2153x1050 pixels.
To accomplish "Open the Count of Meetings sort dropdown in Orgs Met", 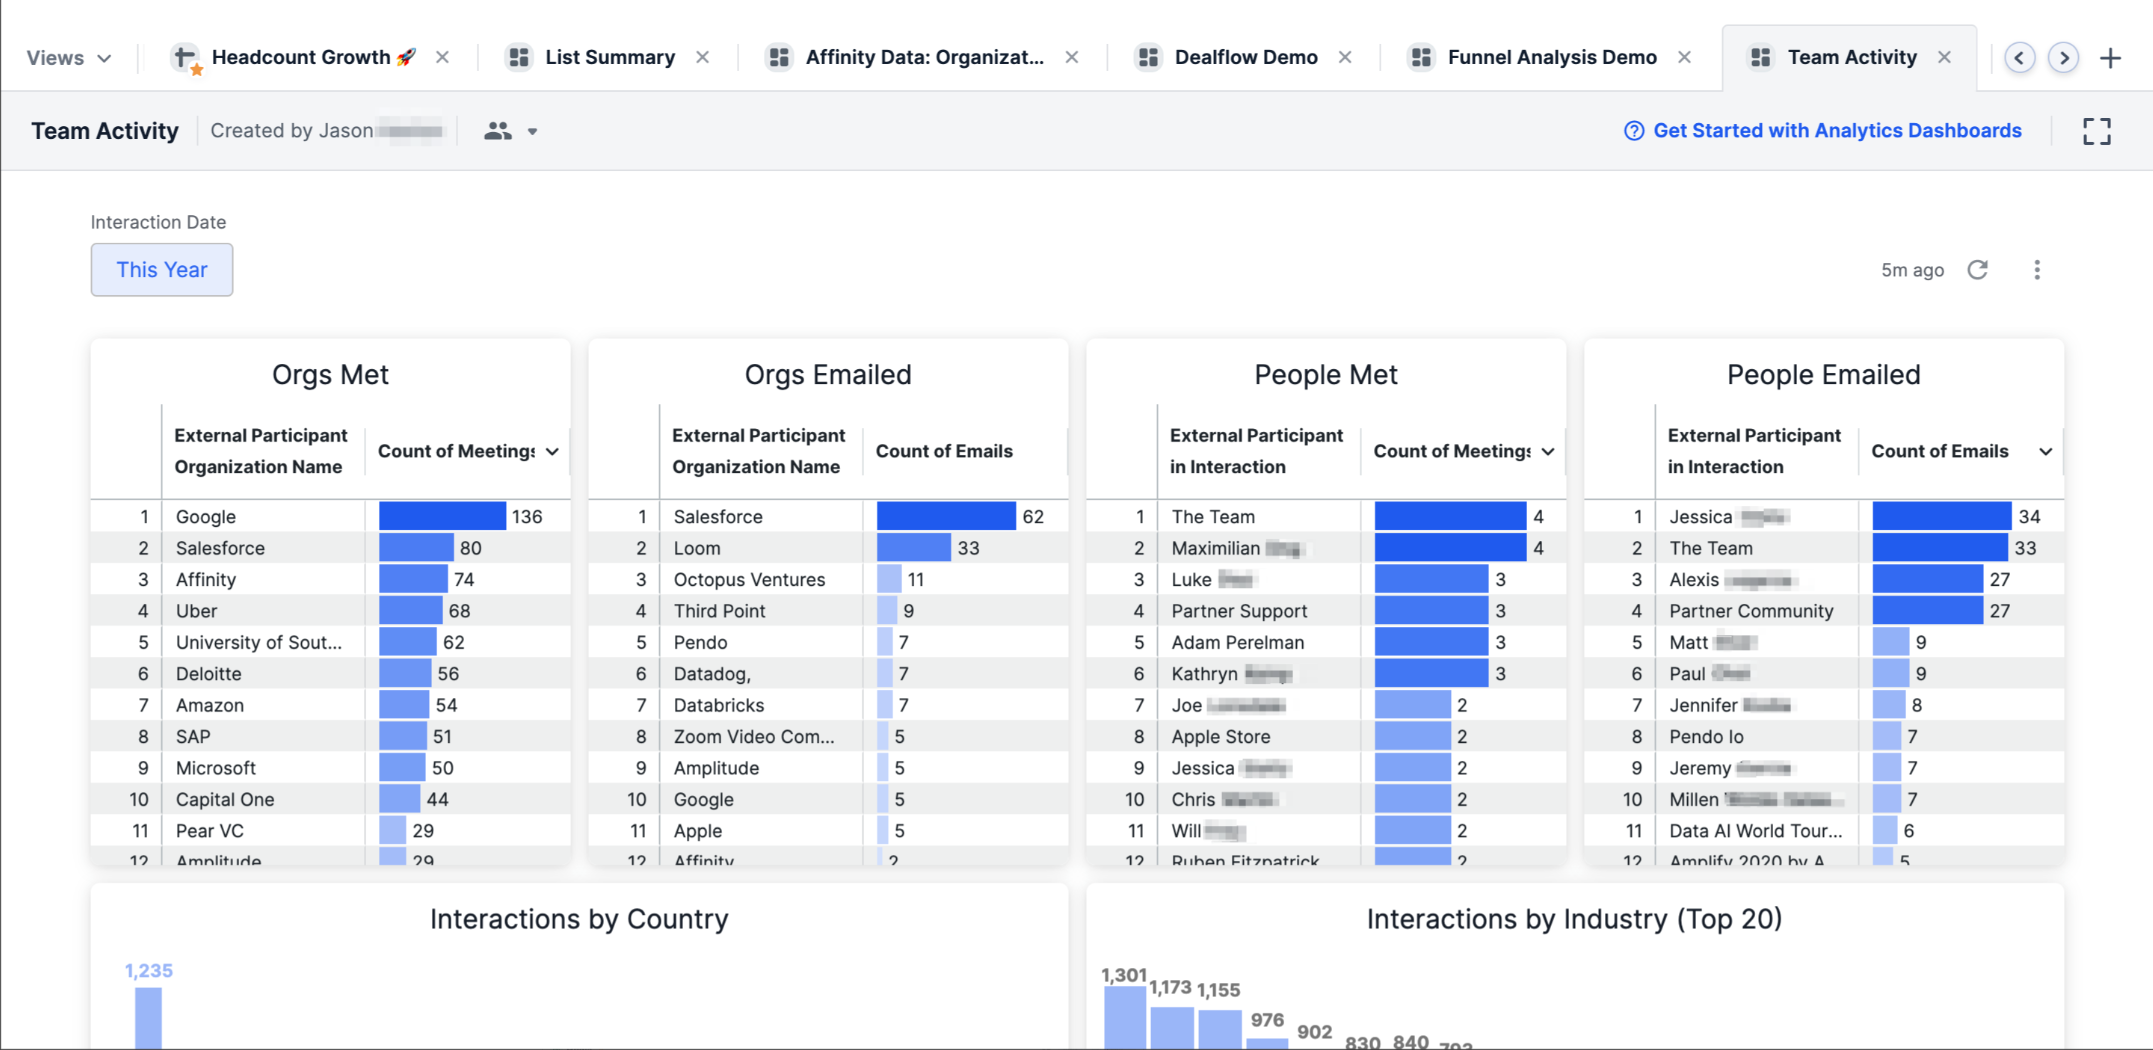I will click(553, 451).
